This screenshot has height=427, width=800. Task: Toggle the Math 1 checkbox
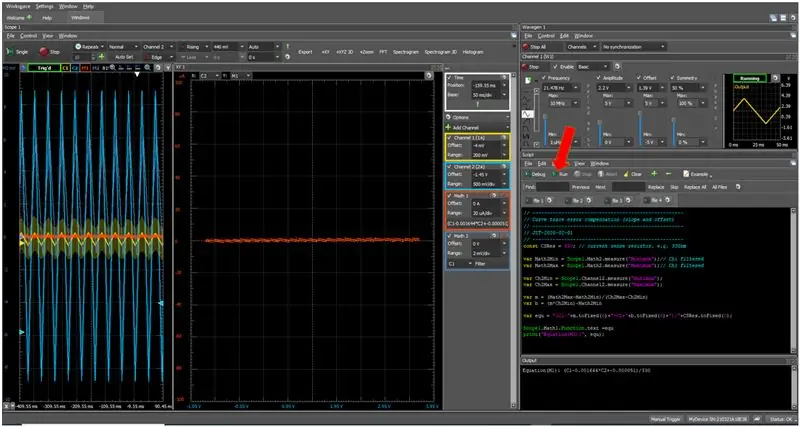[449, 195]
